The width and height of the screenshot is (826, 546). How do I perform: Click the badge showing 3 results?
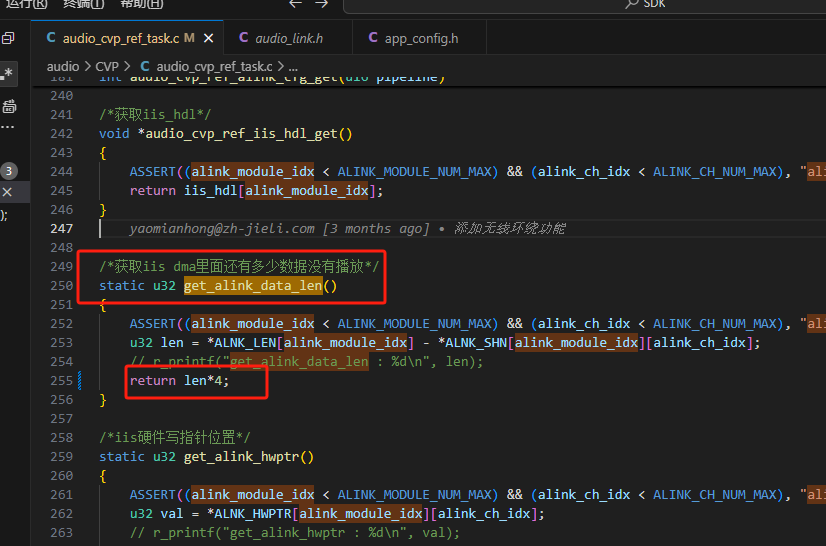[8, 171]
